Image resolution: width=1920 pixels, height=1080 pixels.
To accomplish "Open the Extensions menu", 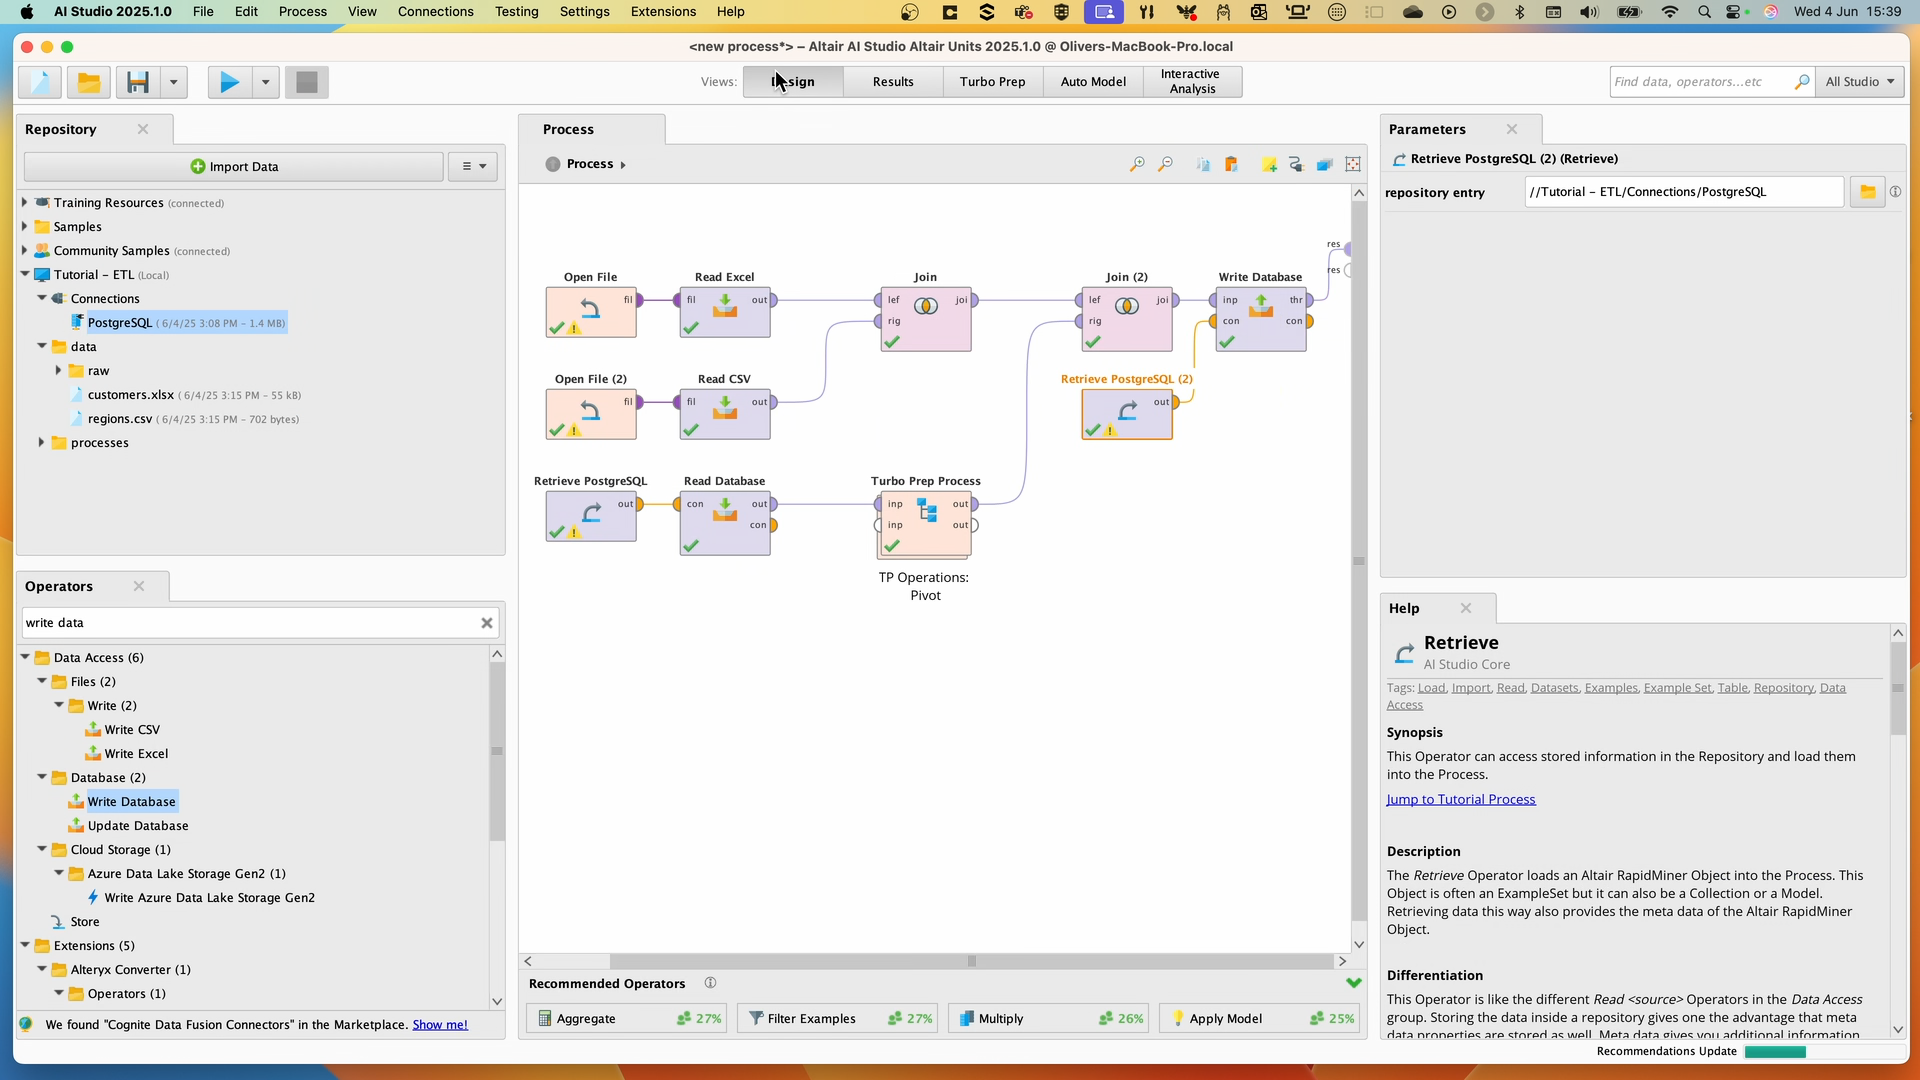I will coord(662,11).
